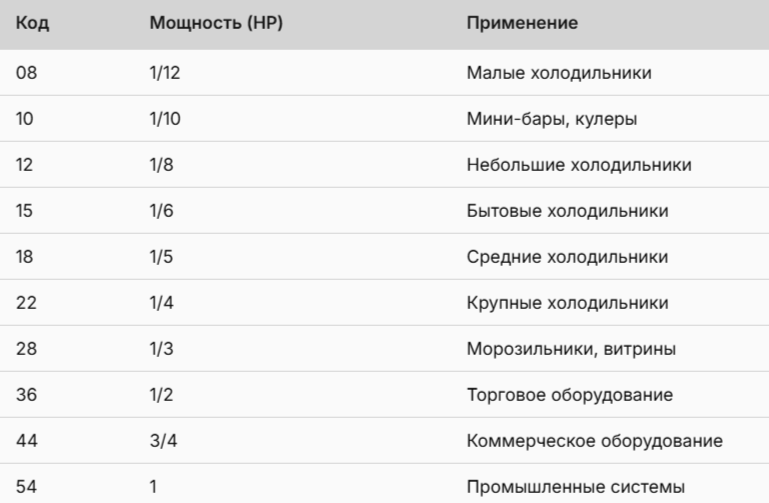Click the "Применение" column header
769x503 pixels.
pos(524,24)
